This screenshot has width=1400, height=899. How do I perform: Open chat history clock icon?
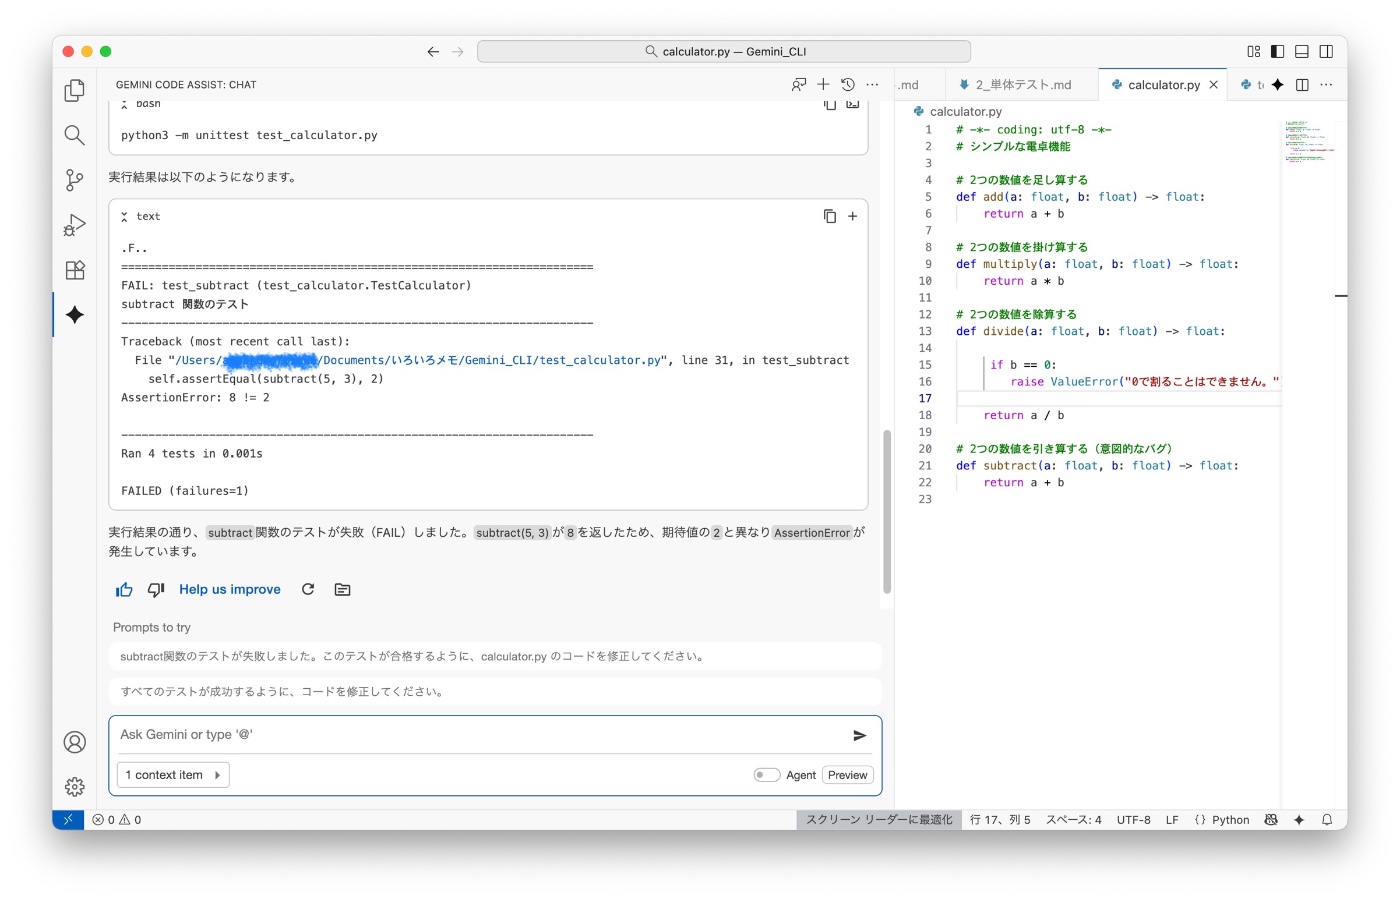tap(848, 85)
